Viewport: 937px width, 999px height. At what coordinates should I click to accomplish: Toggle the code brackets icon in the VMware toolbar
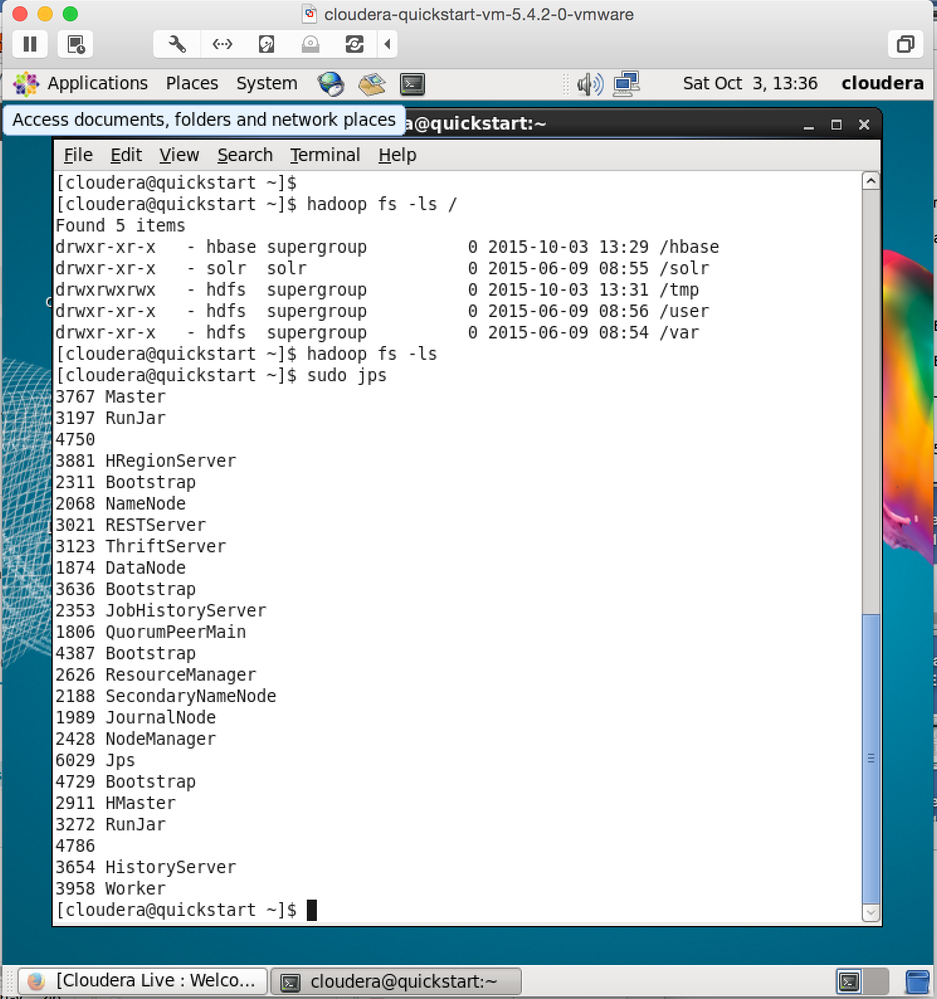pos(221,44)
